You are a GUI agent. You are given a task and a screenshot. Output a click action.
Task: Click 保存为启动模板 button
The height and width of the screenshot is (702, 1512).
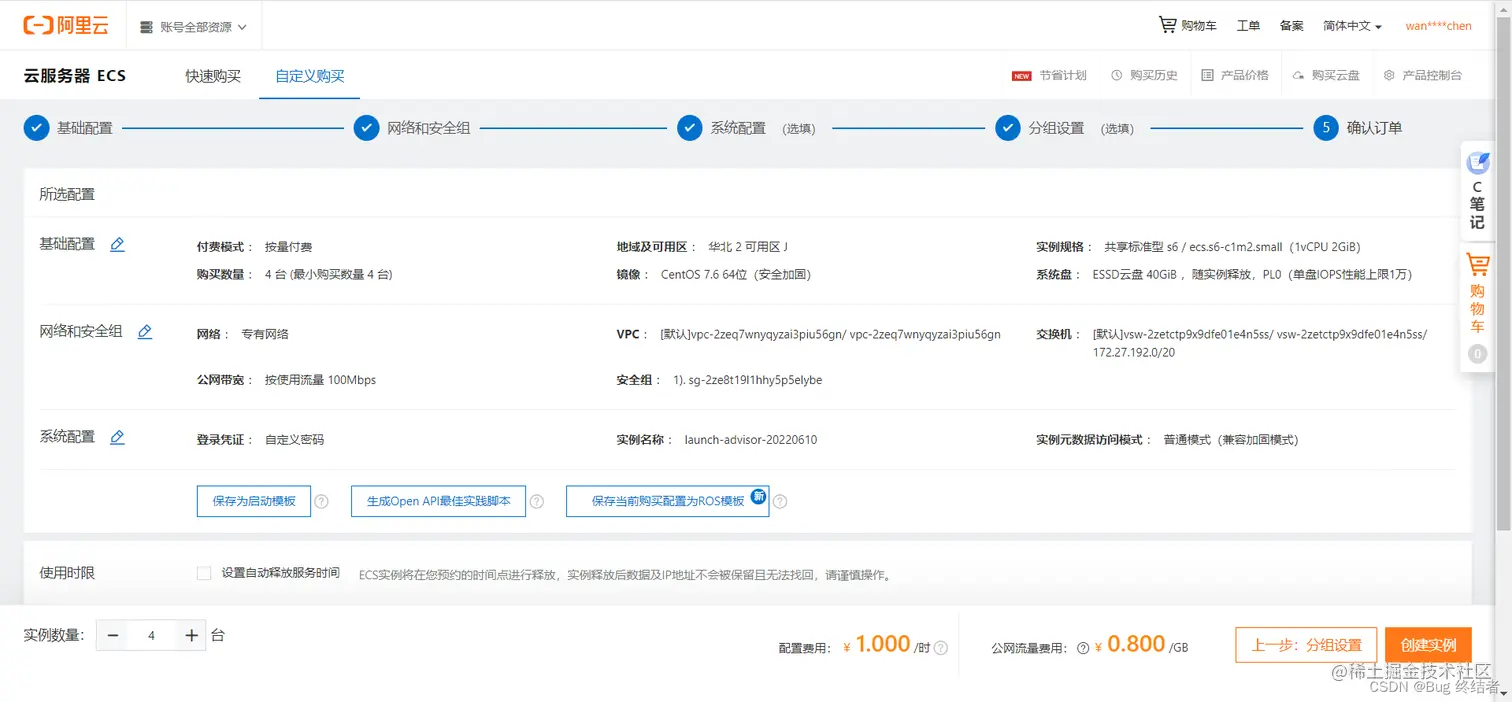click(254, 501)
